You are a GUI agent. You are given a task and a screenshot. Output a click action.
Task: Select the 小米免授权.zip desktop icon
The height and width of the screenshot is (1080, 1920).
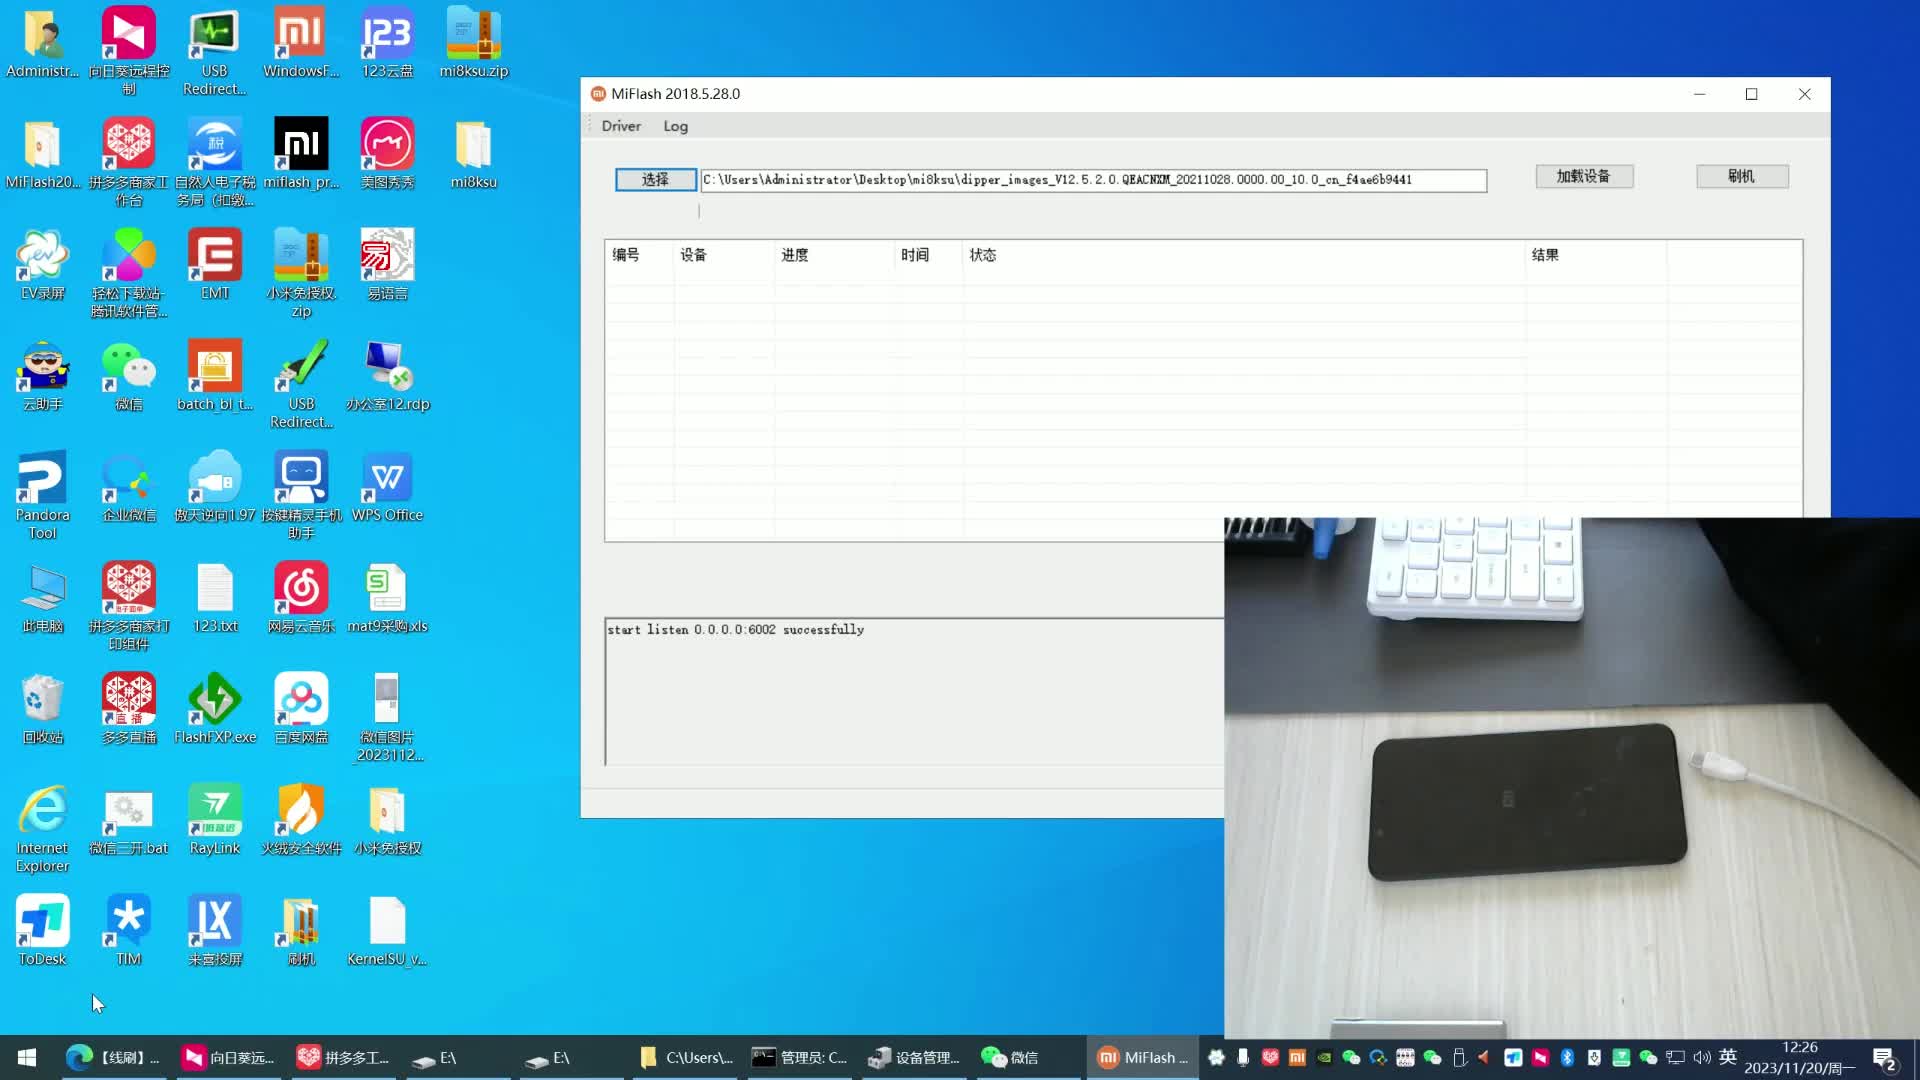click(301, 273)
